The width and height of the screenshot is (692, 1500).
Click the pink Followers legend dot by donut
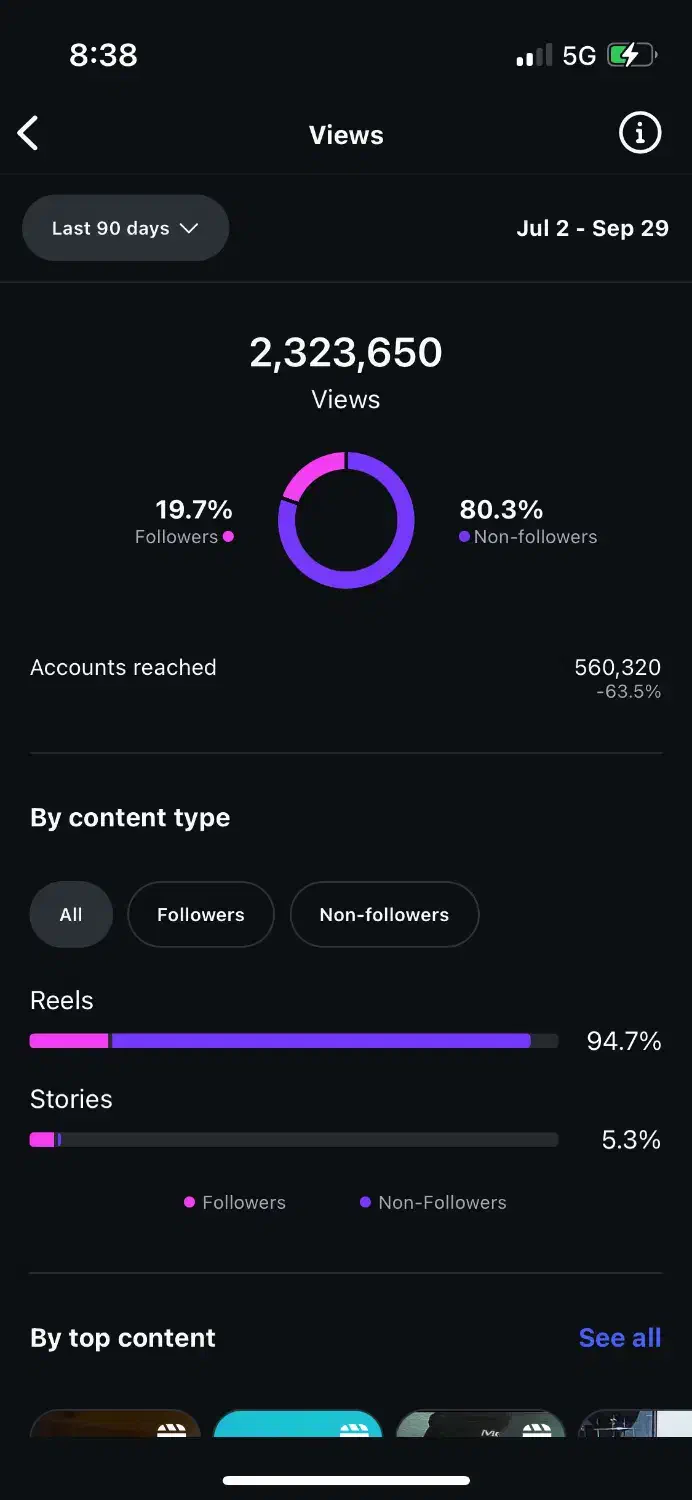pyautogui.click(x=228, y=537)
